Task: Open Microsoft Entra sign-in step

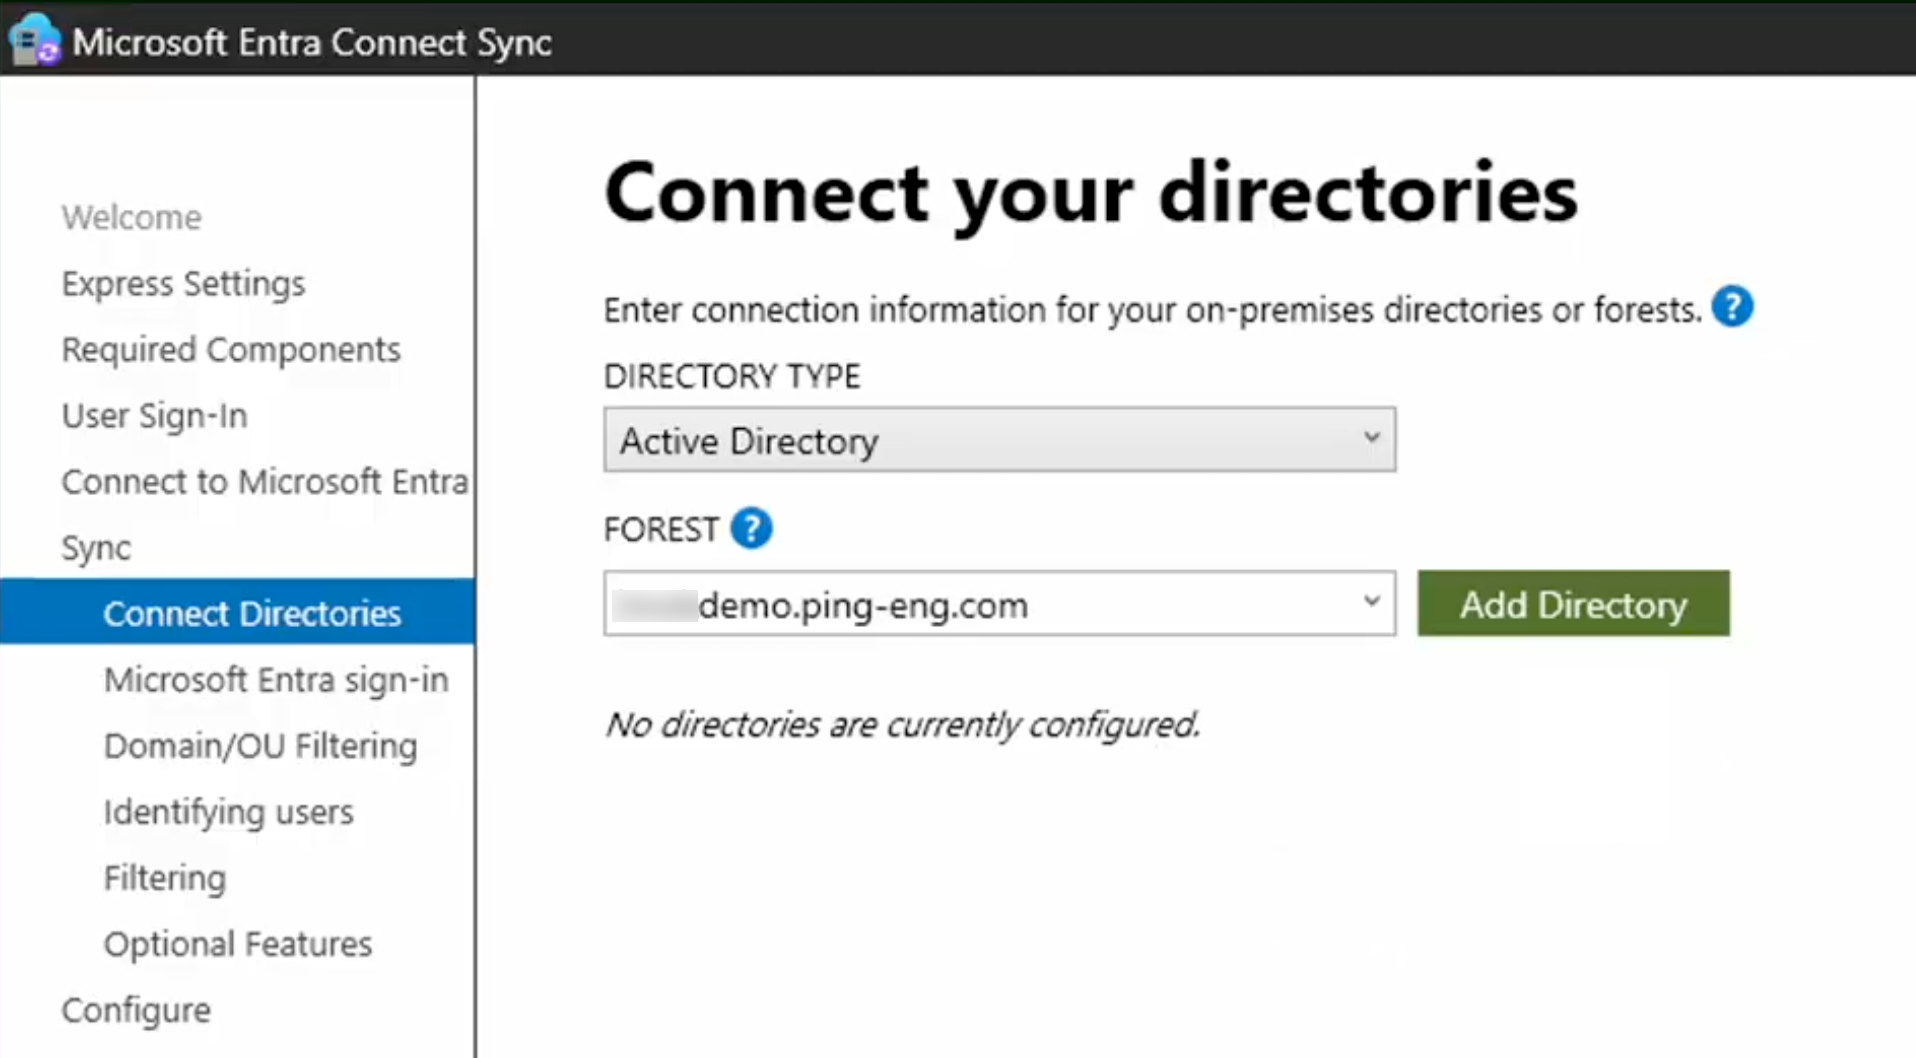Action: pyautogui.click(x=275, y=679)
